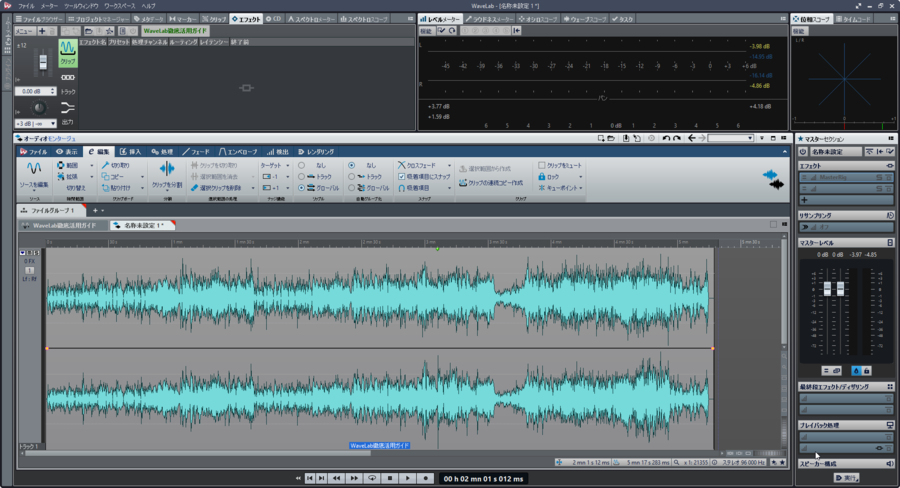
Task: Click the Stop button in transport bar
Action: coord(390,478)
